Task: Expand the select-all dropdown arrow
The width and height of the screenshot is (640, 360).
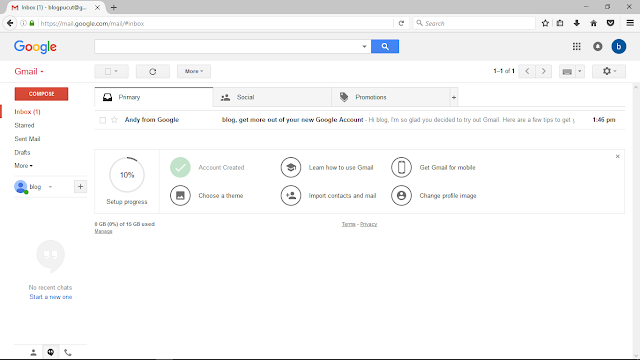Action: [116, 71]
